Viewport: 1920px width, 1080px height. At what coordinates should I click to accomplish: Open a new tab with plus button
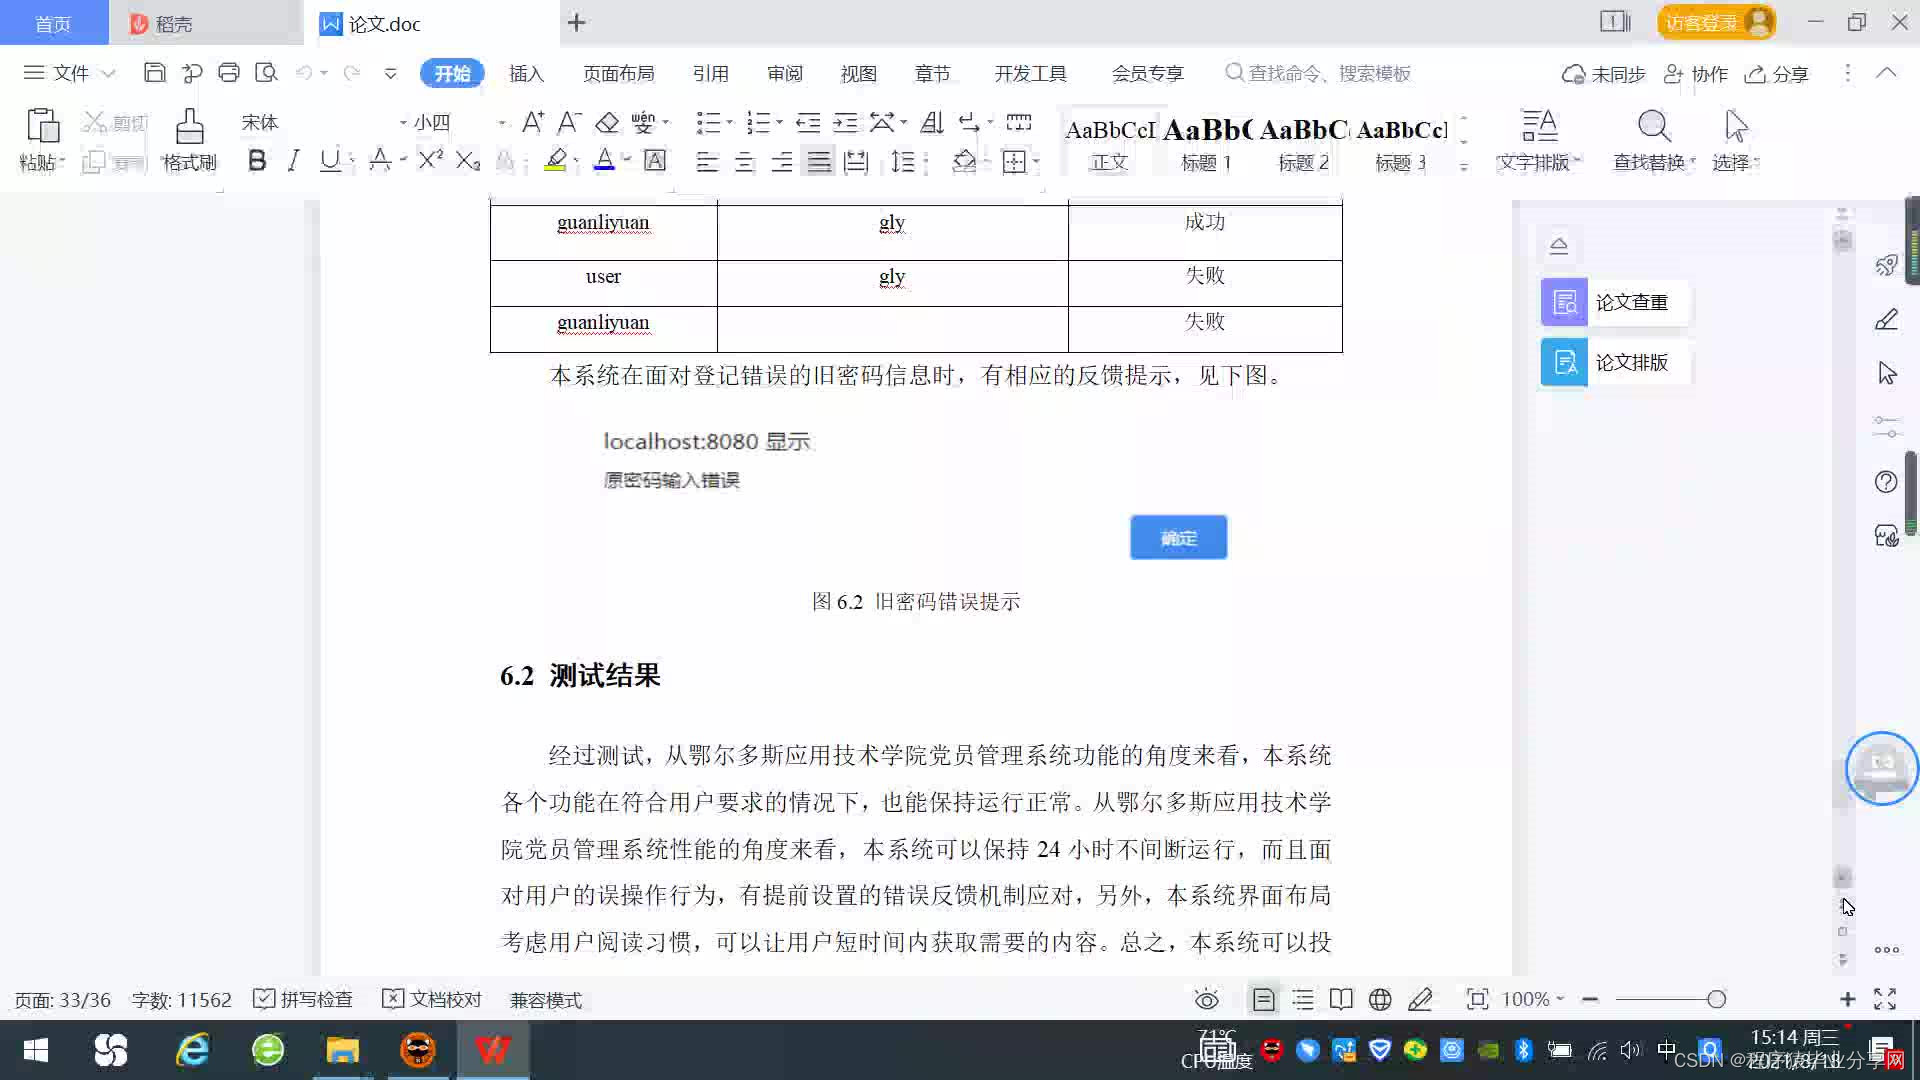577,23
